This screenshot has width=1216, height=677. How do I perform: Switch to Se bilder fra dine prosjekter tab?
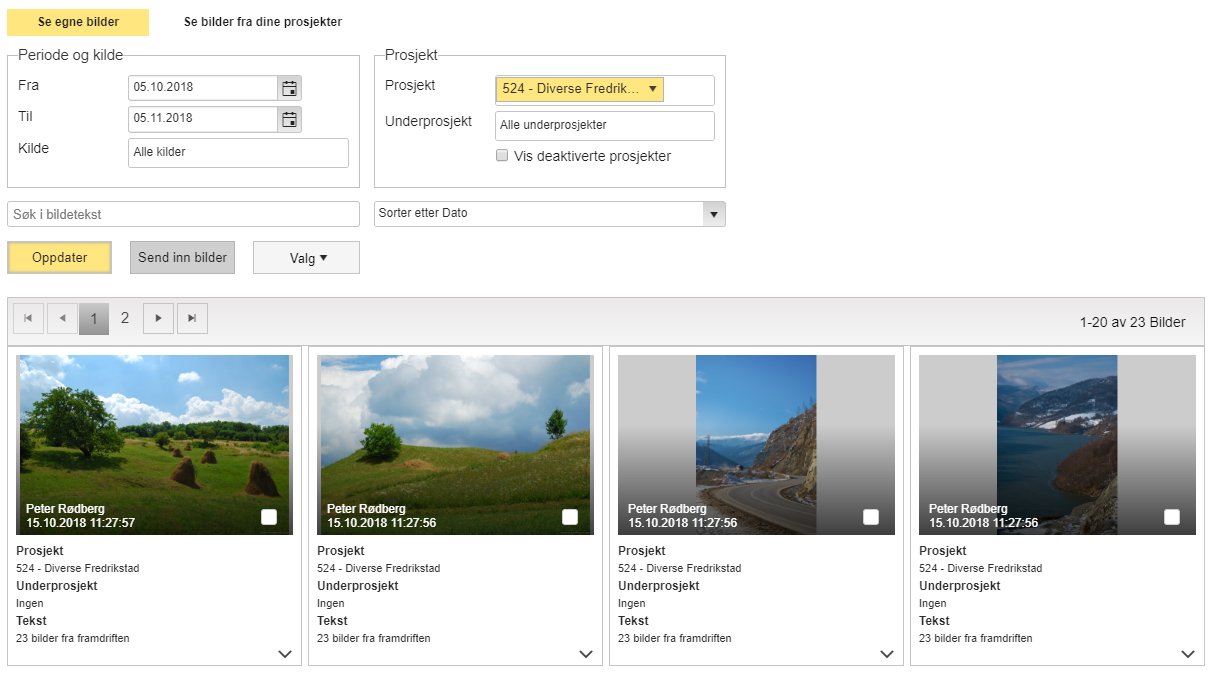pos(263,22)
